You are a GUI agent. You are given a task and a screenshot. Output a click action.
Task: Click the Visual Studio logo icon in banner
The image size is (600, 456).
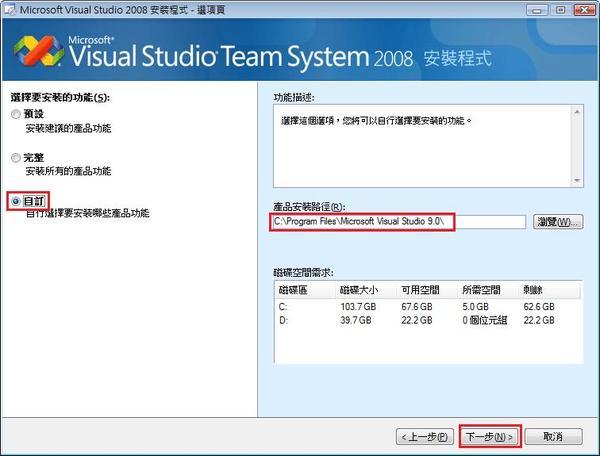[39, 51]
